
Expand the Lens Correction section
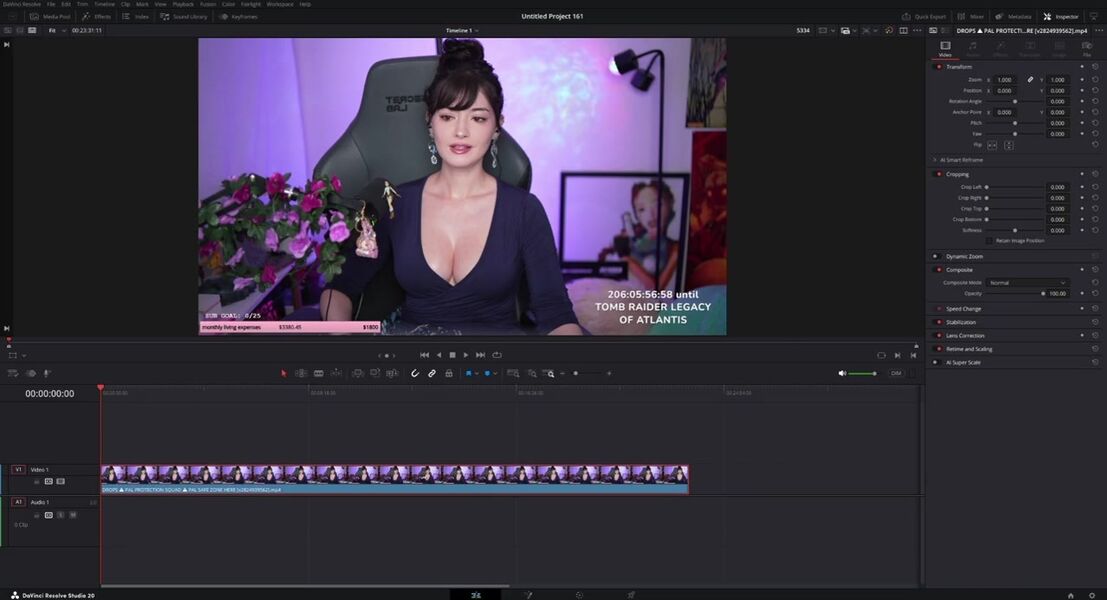point(965,336)
